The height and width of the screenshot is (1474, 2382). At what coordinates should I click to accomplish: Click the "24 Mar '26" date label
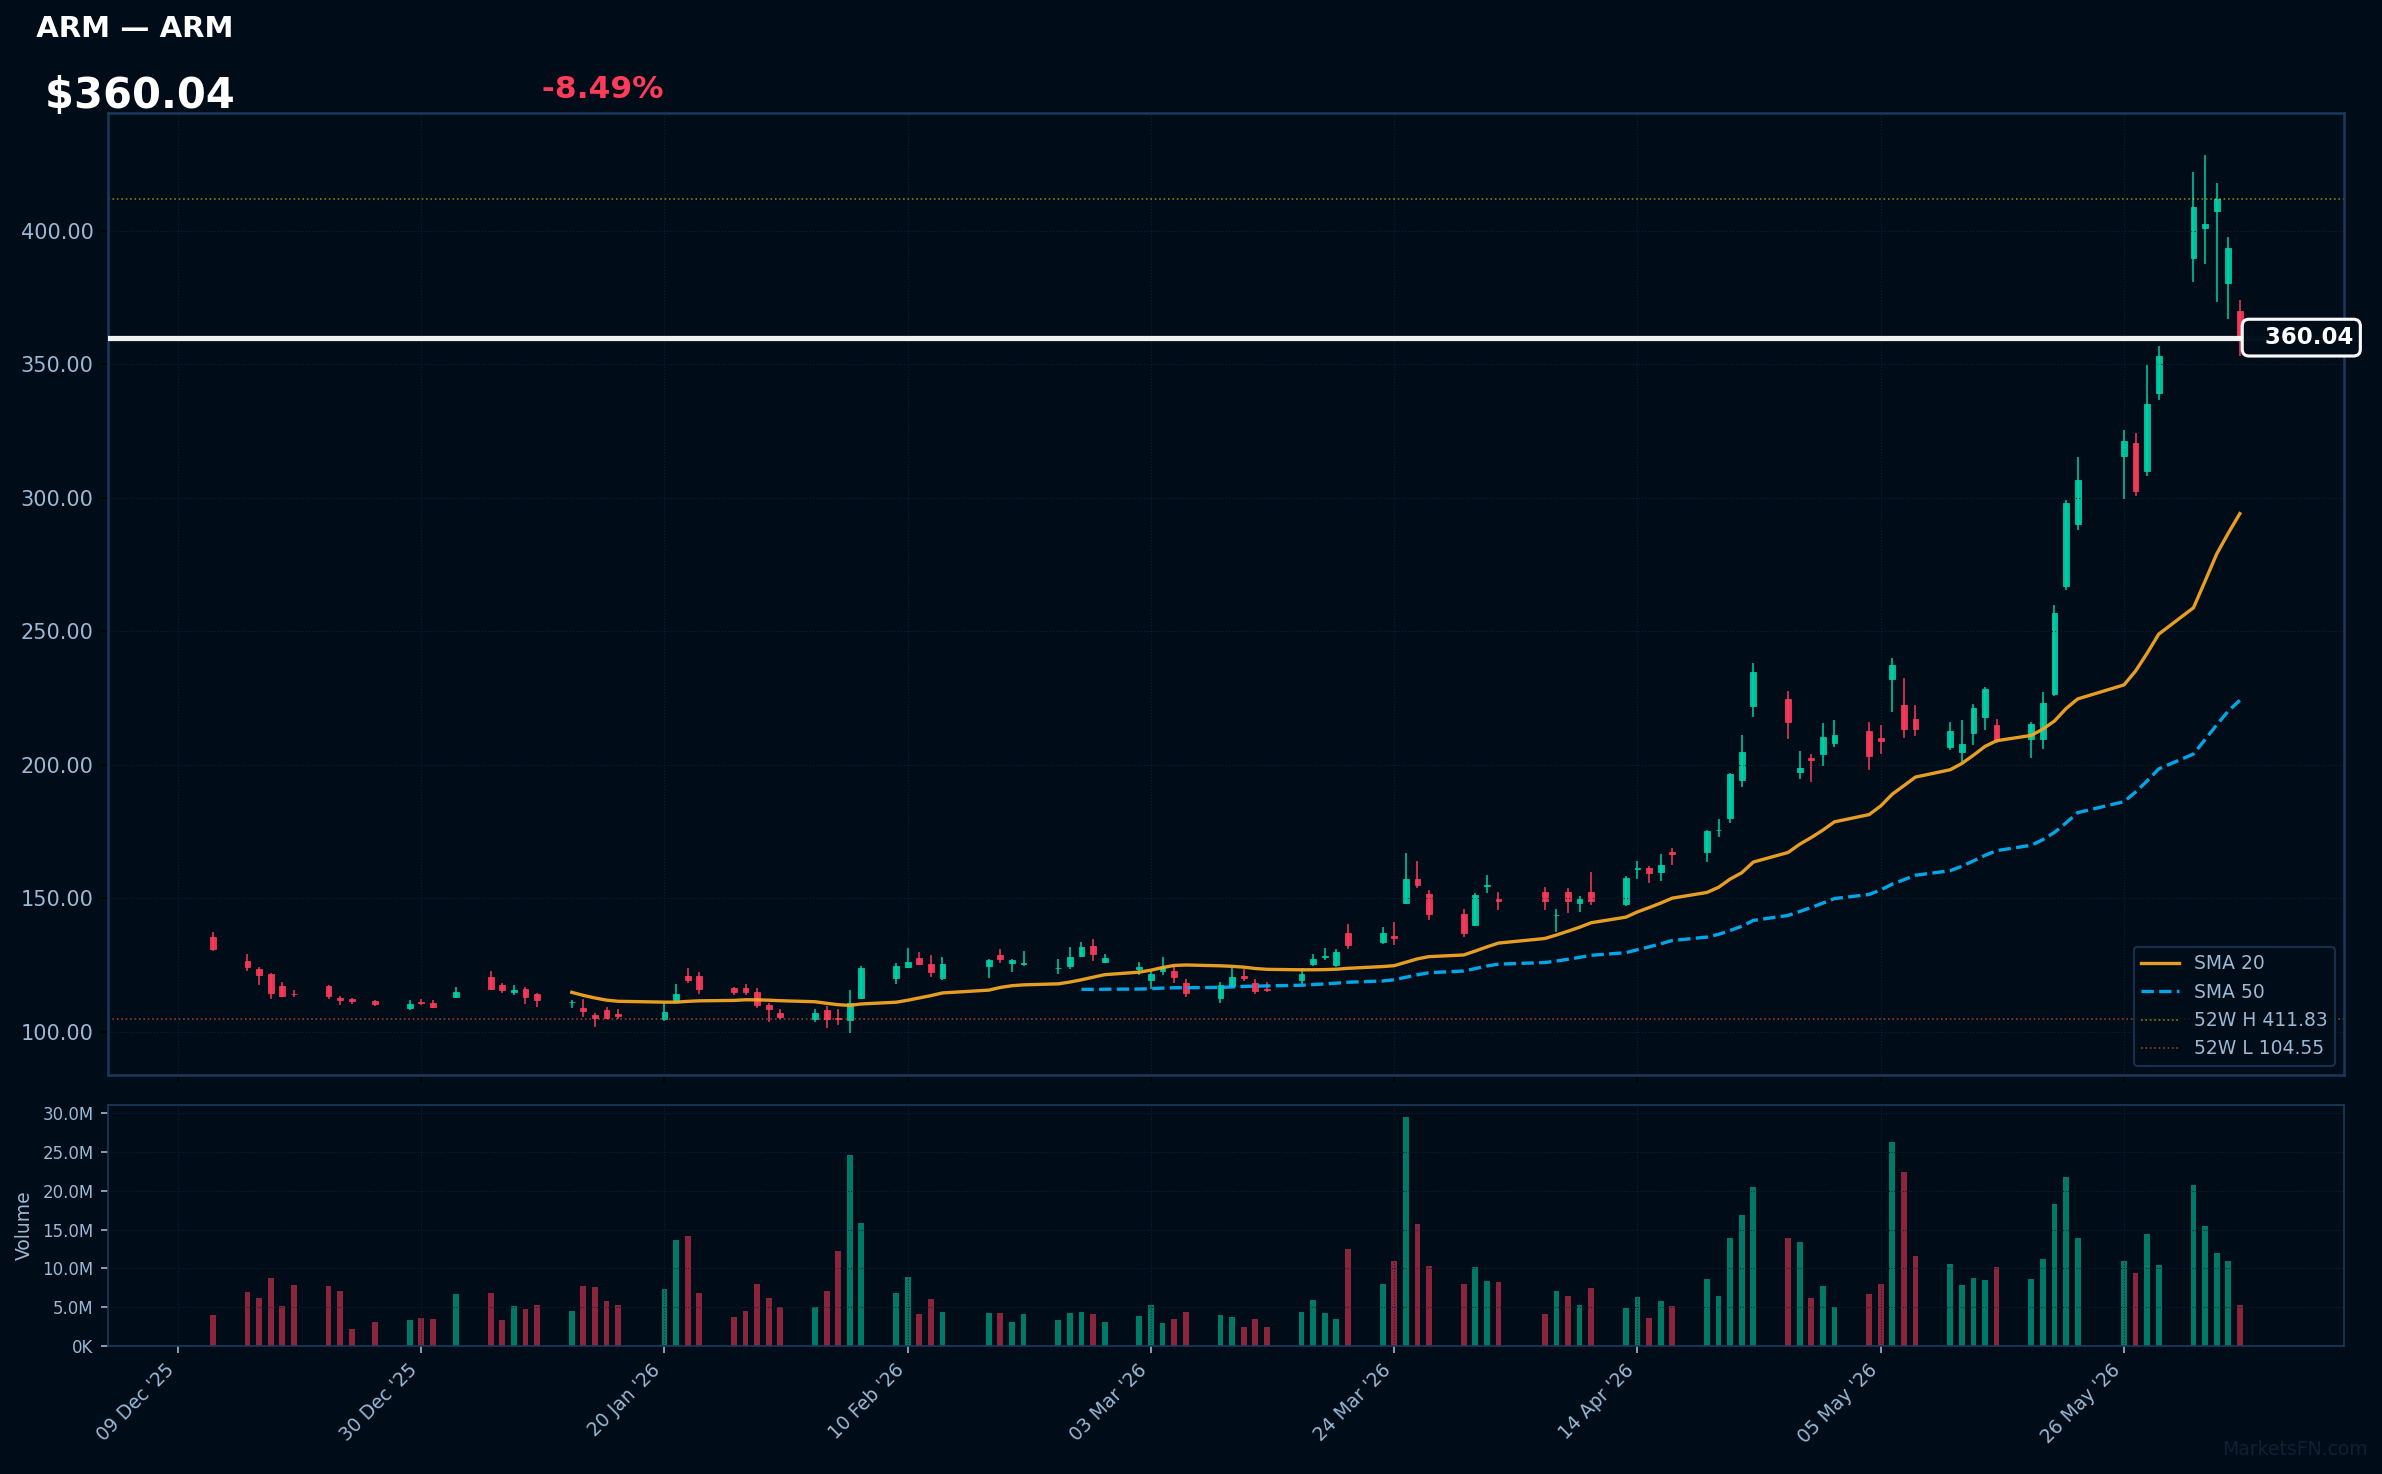[1352, 1401]
